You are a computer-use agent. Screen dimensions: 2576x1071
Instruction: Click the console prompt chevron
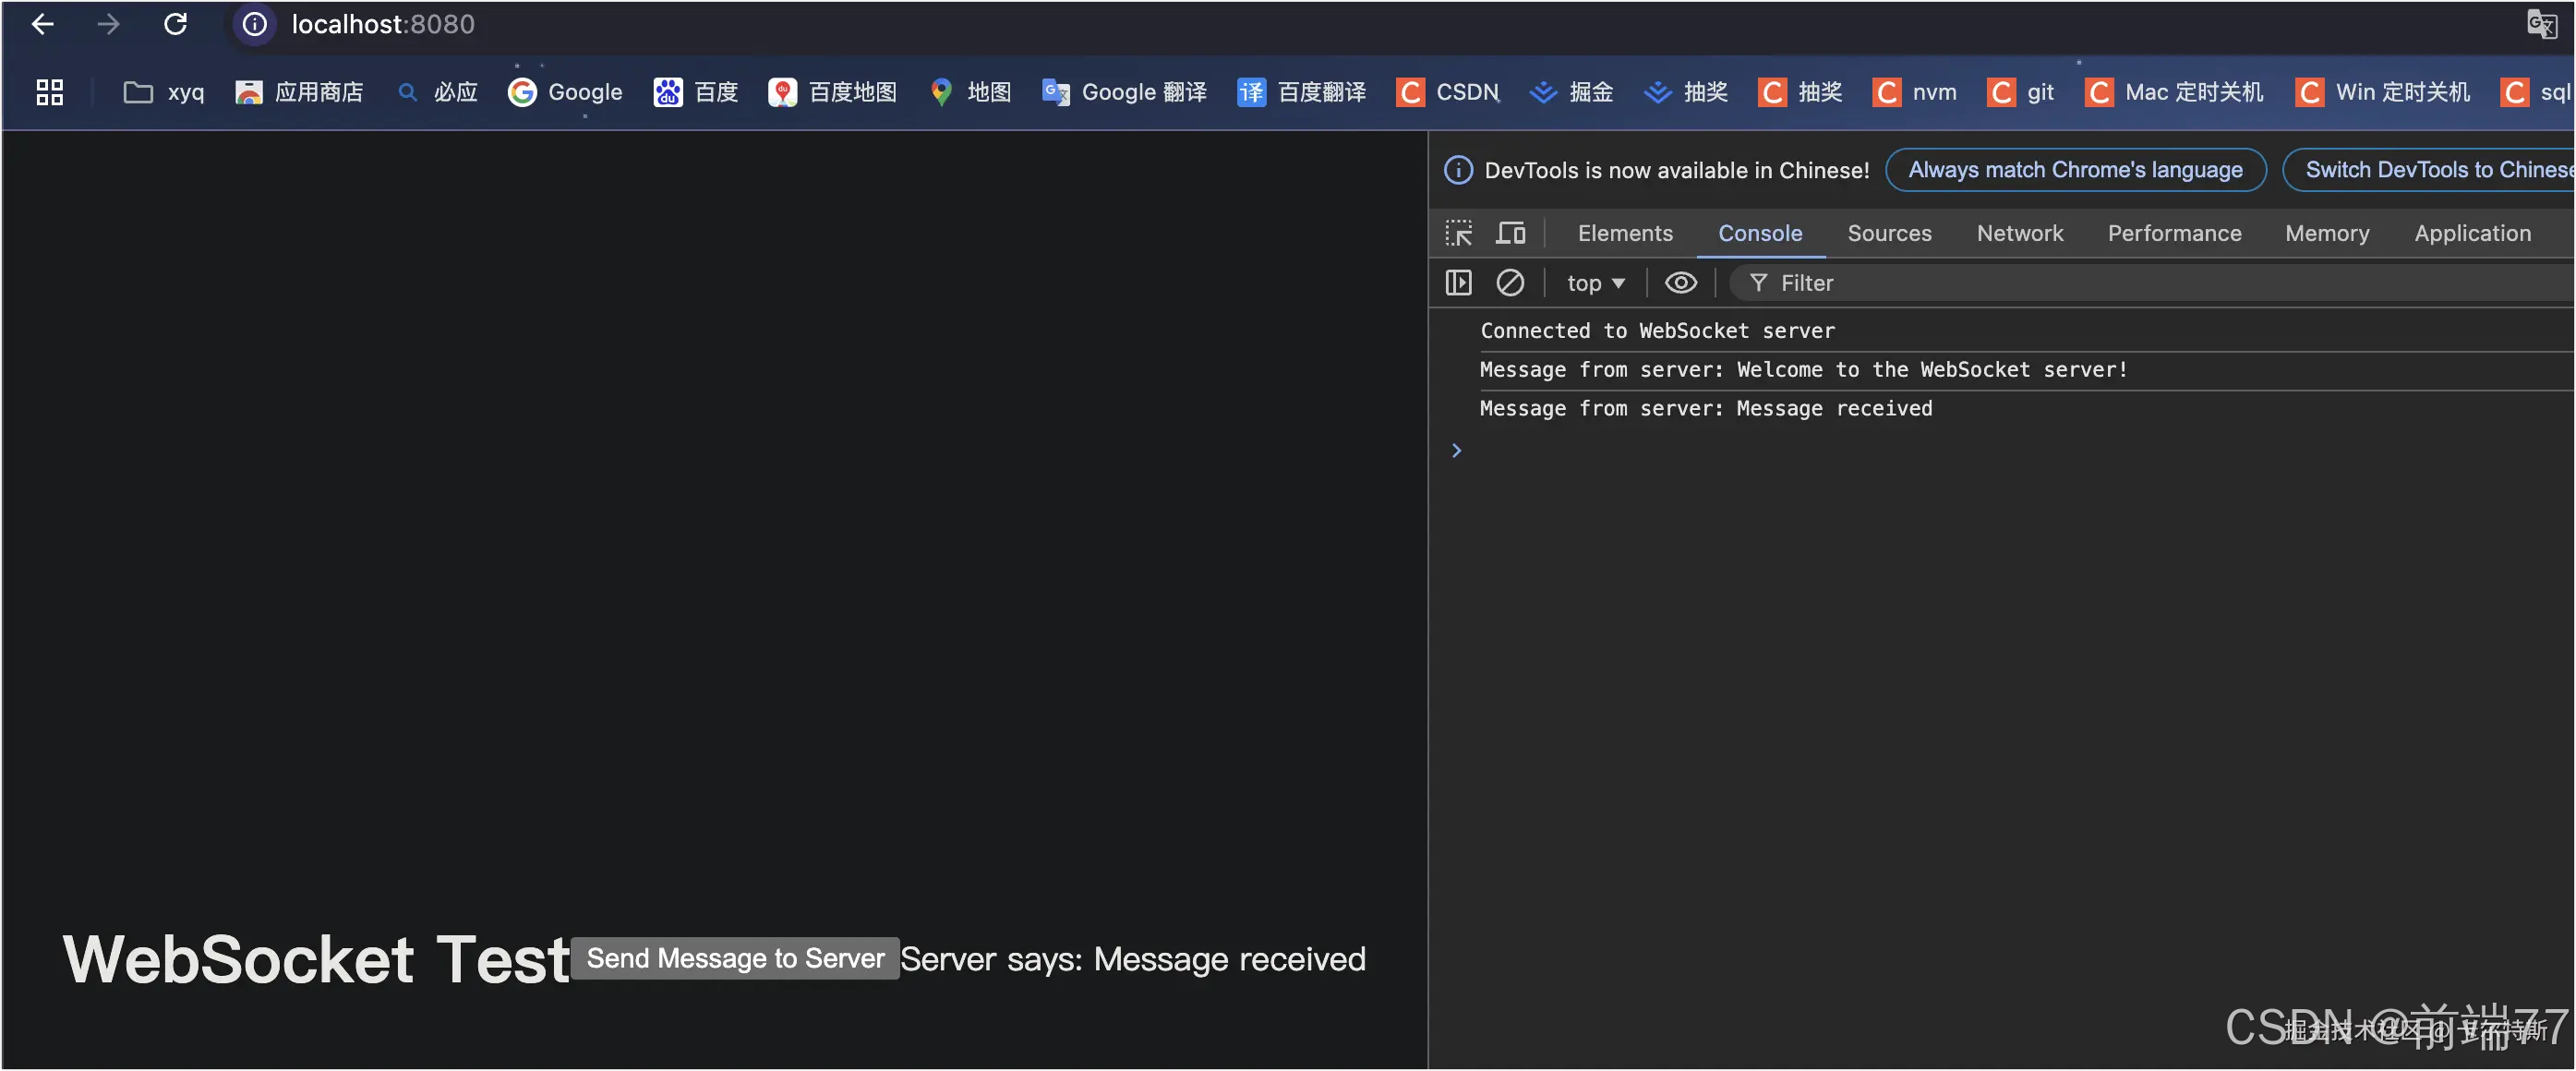point(1457,450)
